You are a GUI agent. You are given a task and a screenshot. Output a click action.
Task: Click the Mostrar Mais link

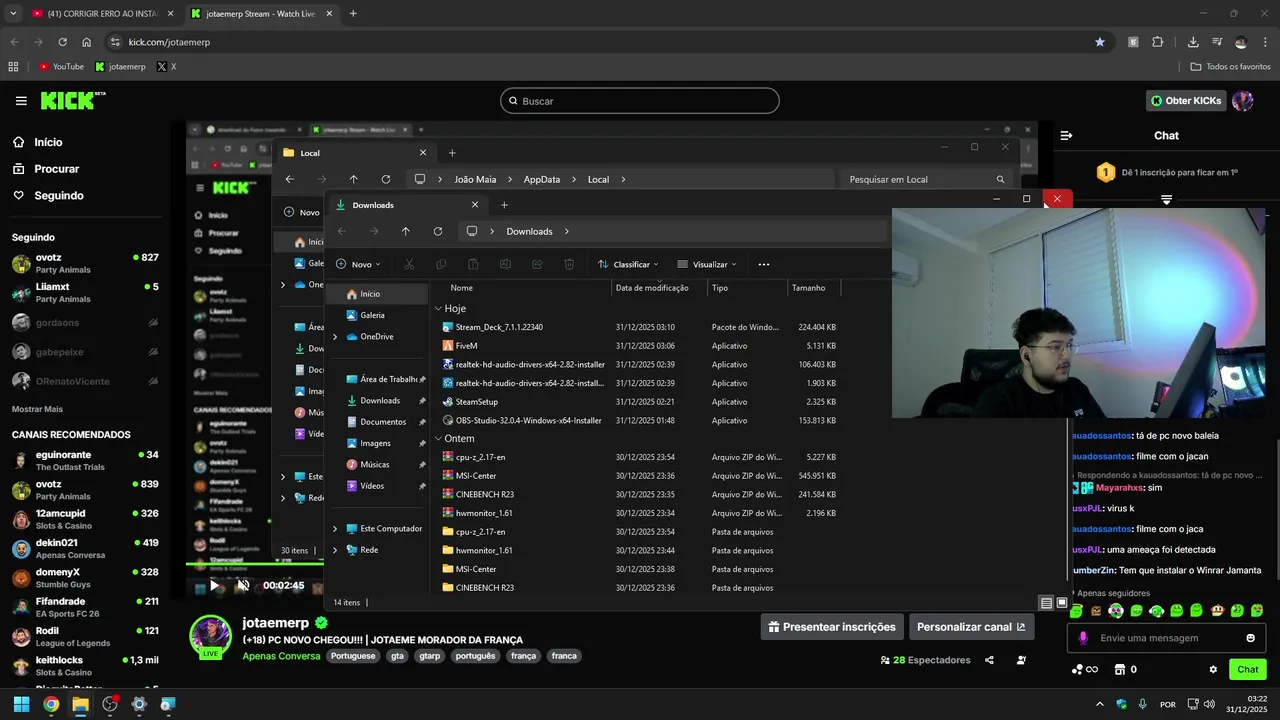(x=37, y=409)
